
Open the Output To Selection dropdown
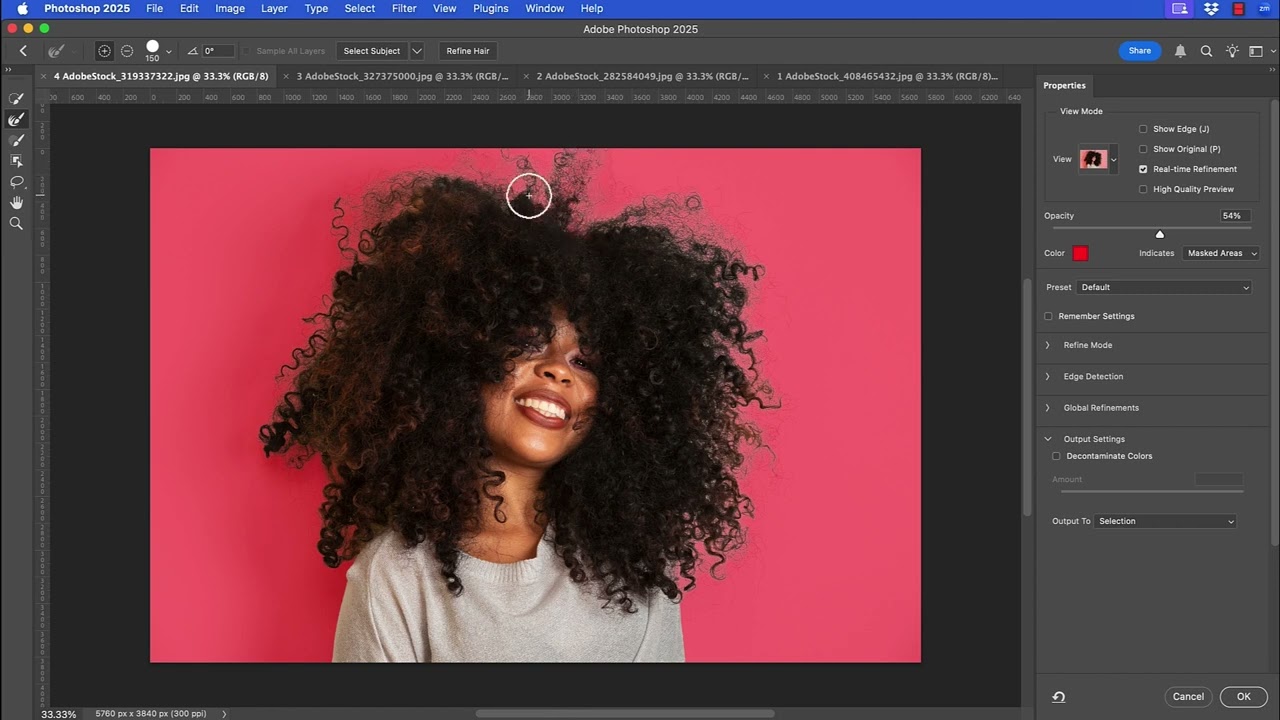point(1165,521)
